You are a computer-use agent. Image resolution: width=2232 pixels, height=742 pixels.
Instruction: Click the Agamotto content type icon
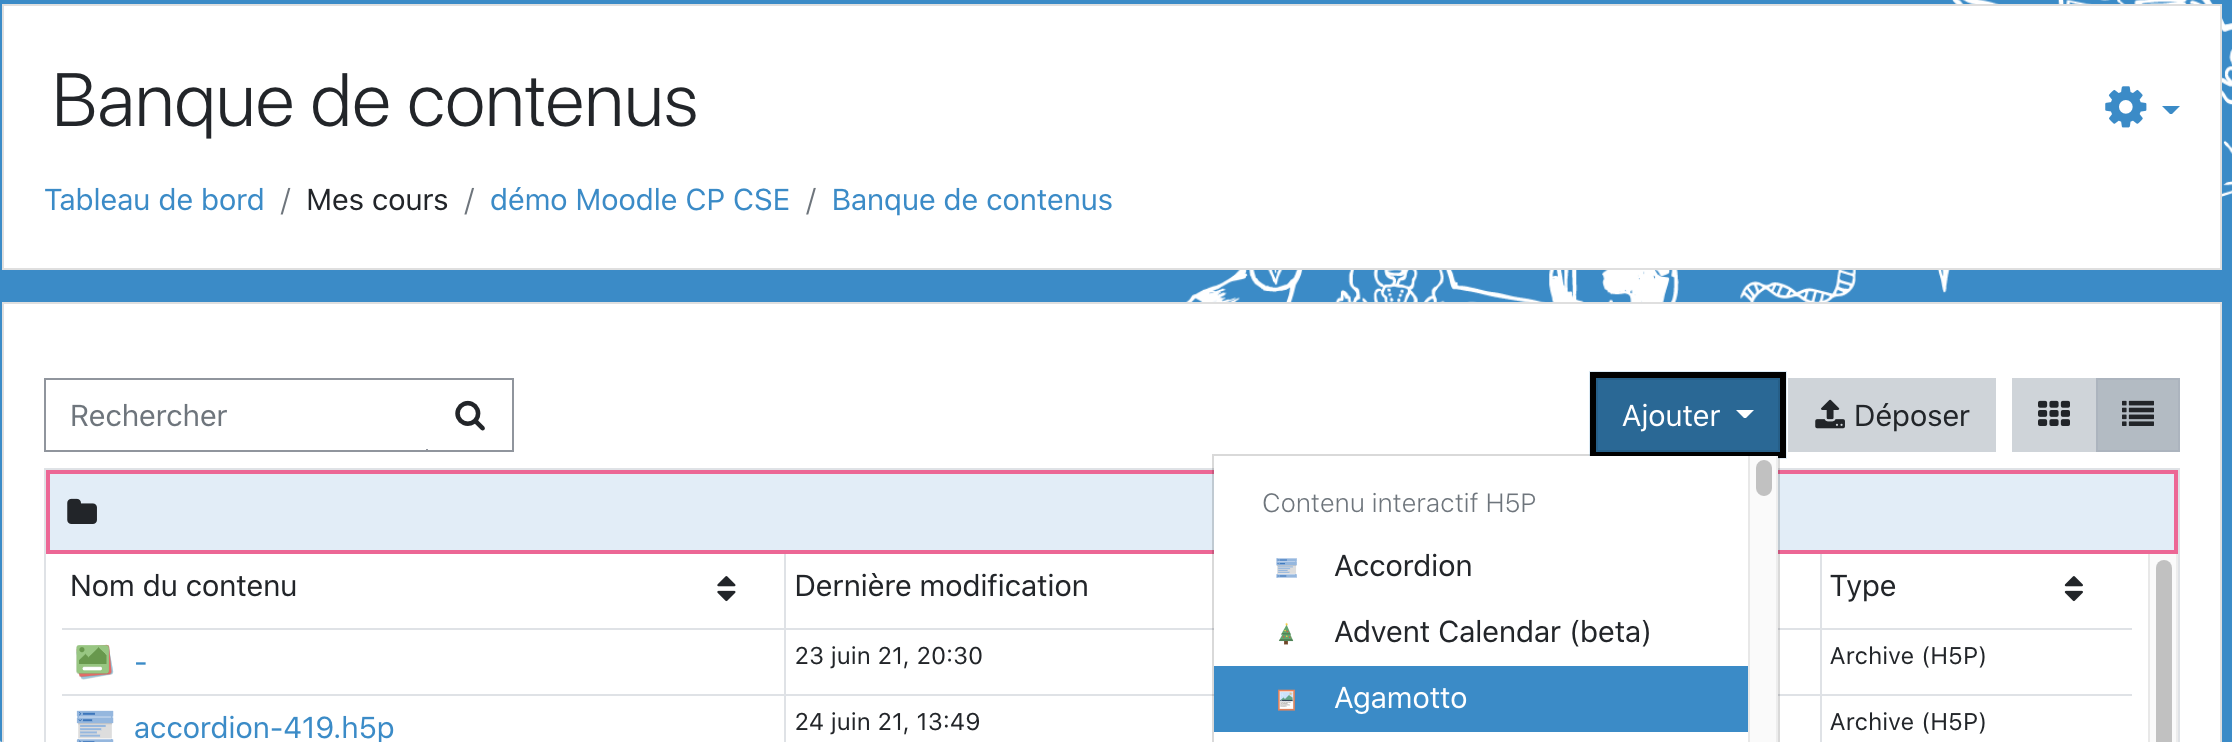[x=1286, y=699]
